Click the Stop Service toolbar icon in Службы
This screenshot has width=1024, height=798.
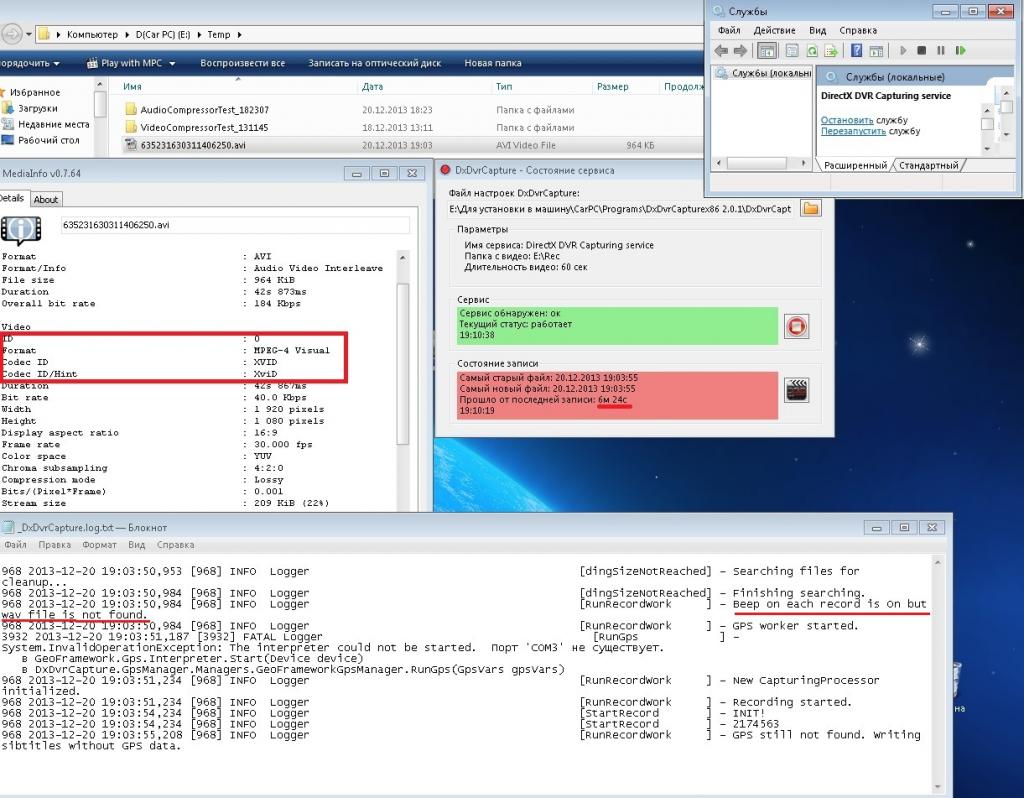tap(921, 50)
